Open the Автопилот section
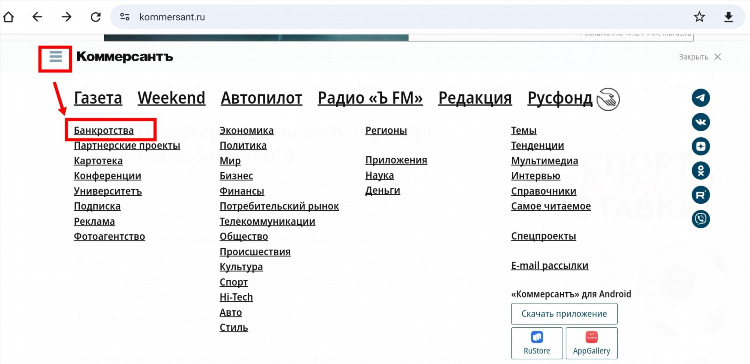This screenshot has width=750, height=364. [x=262, y=99]
